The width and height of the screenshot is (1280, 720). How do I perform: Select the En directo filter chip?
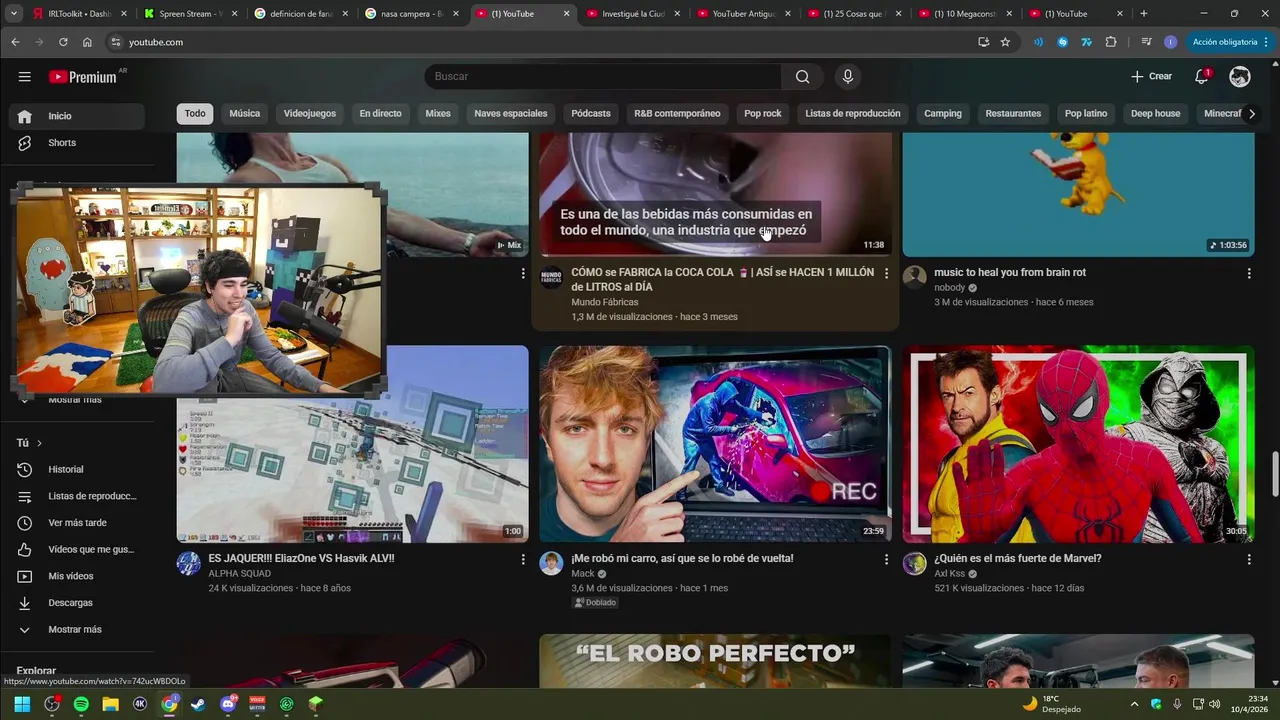(380, 114)
